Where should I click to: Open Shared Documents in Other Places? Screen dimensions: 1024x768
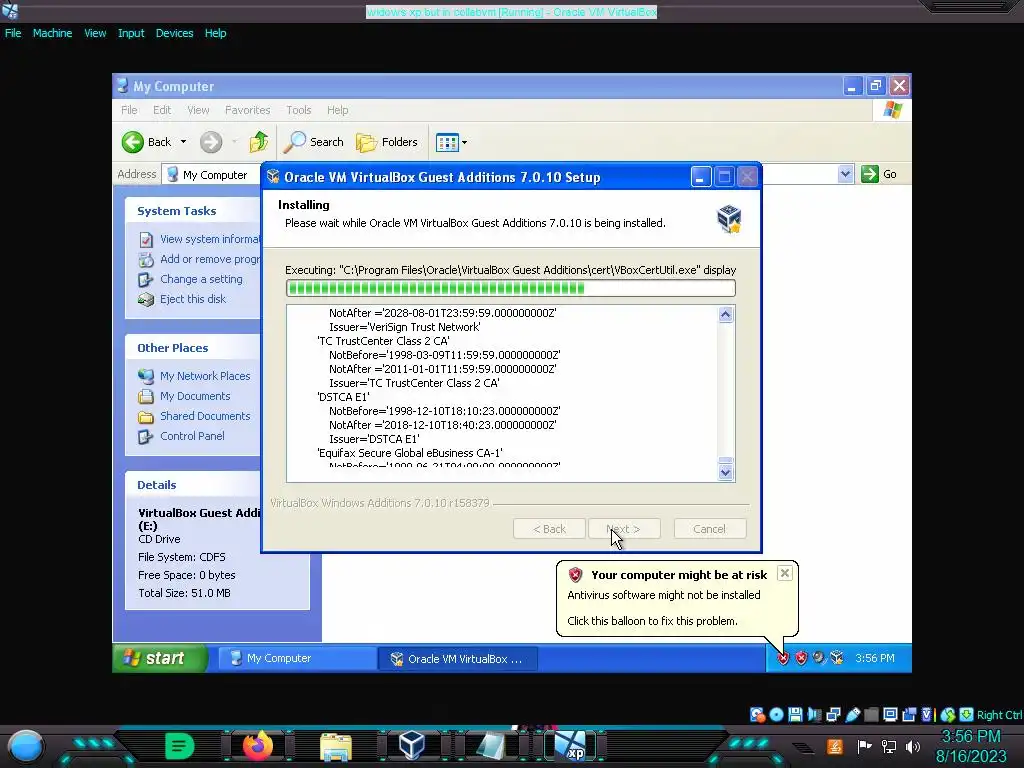(195, 416)
